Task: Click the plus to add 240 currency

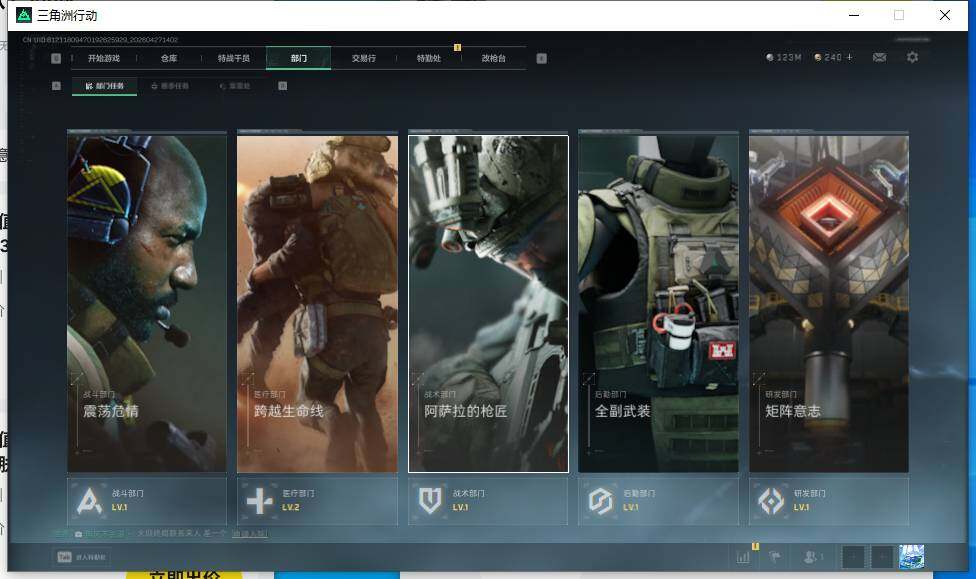Action: (850, 57)
